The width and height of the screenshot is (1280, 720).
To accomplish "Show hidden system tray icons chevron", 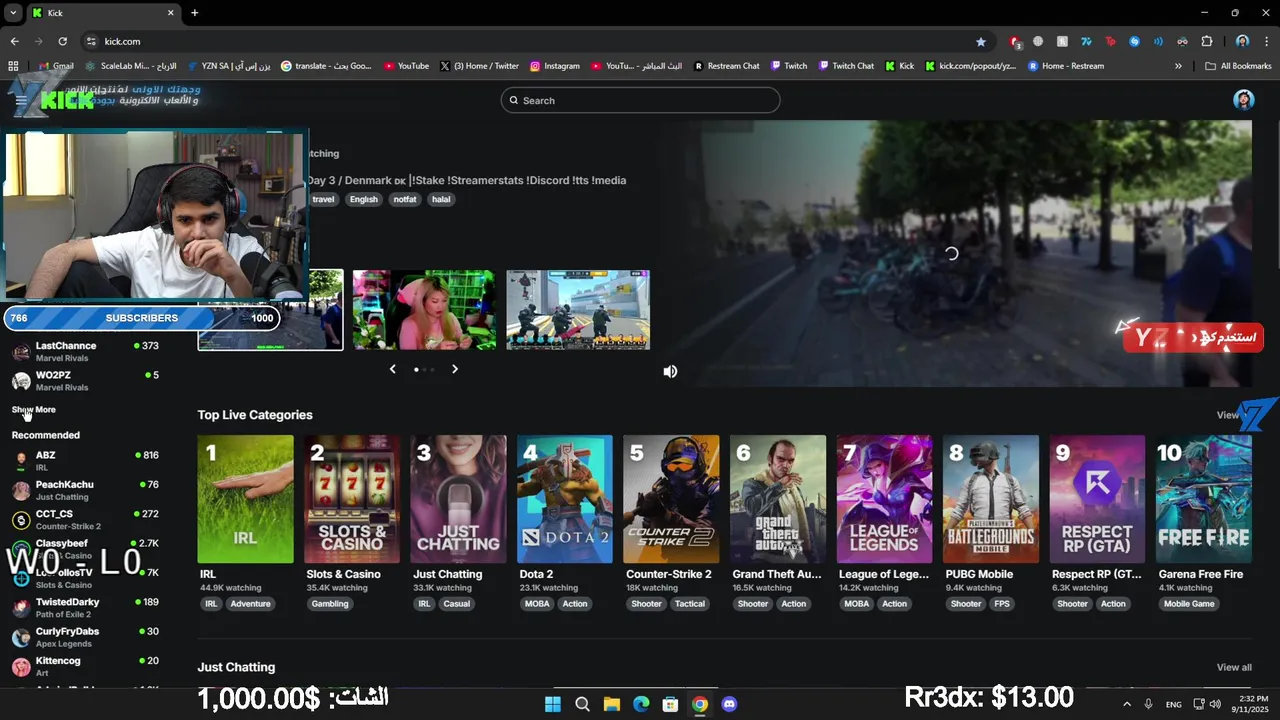I will pos(1127,704).
